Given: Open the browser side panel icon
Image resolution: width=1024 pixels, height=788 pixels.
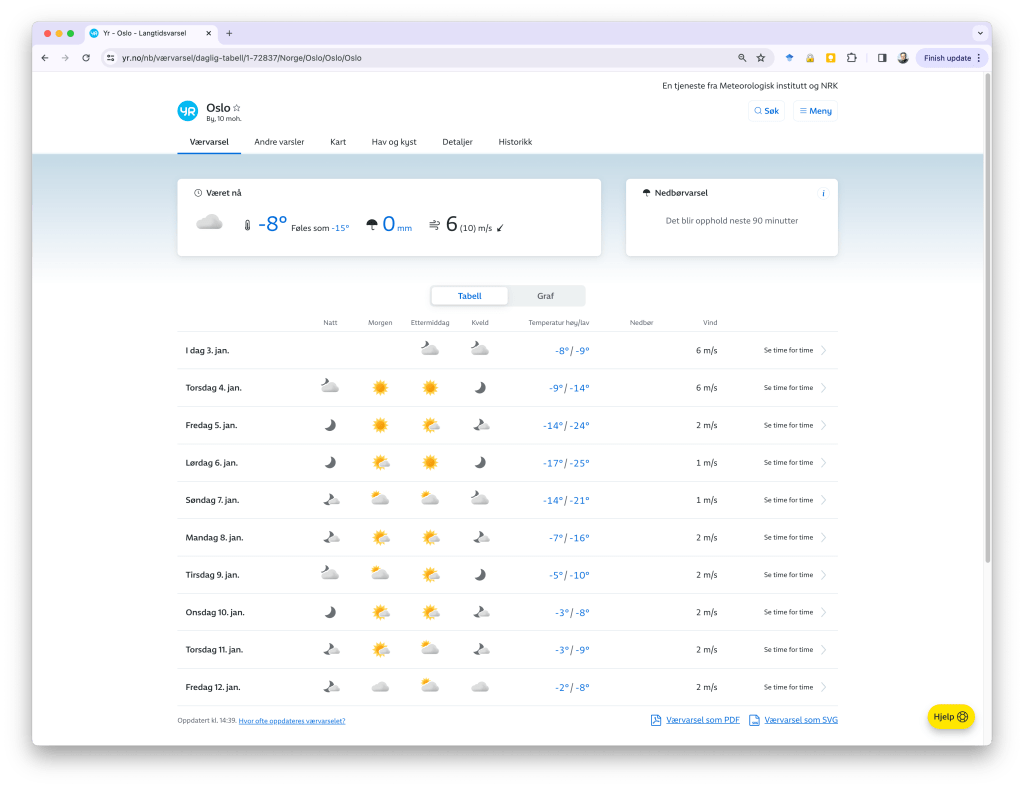Looking at the screenshot, I should pyautogui.click(x=882, y=58).
